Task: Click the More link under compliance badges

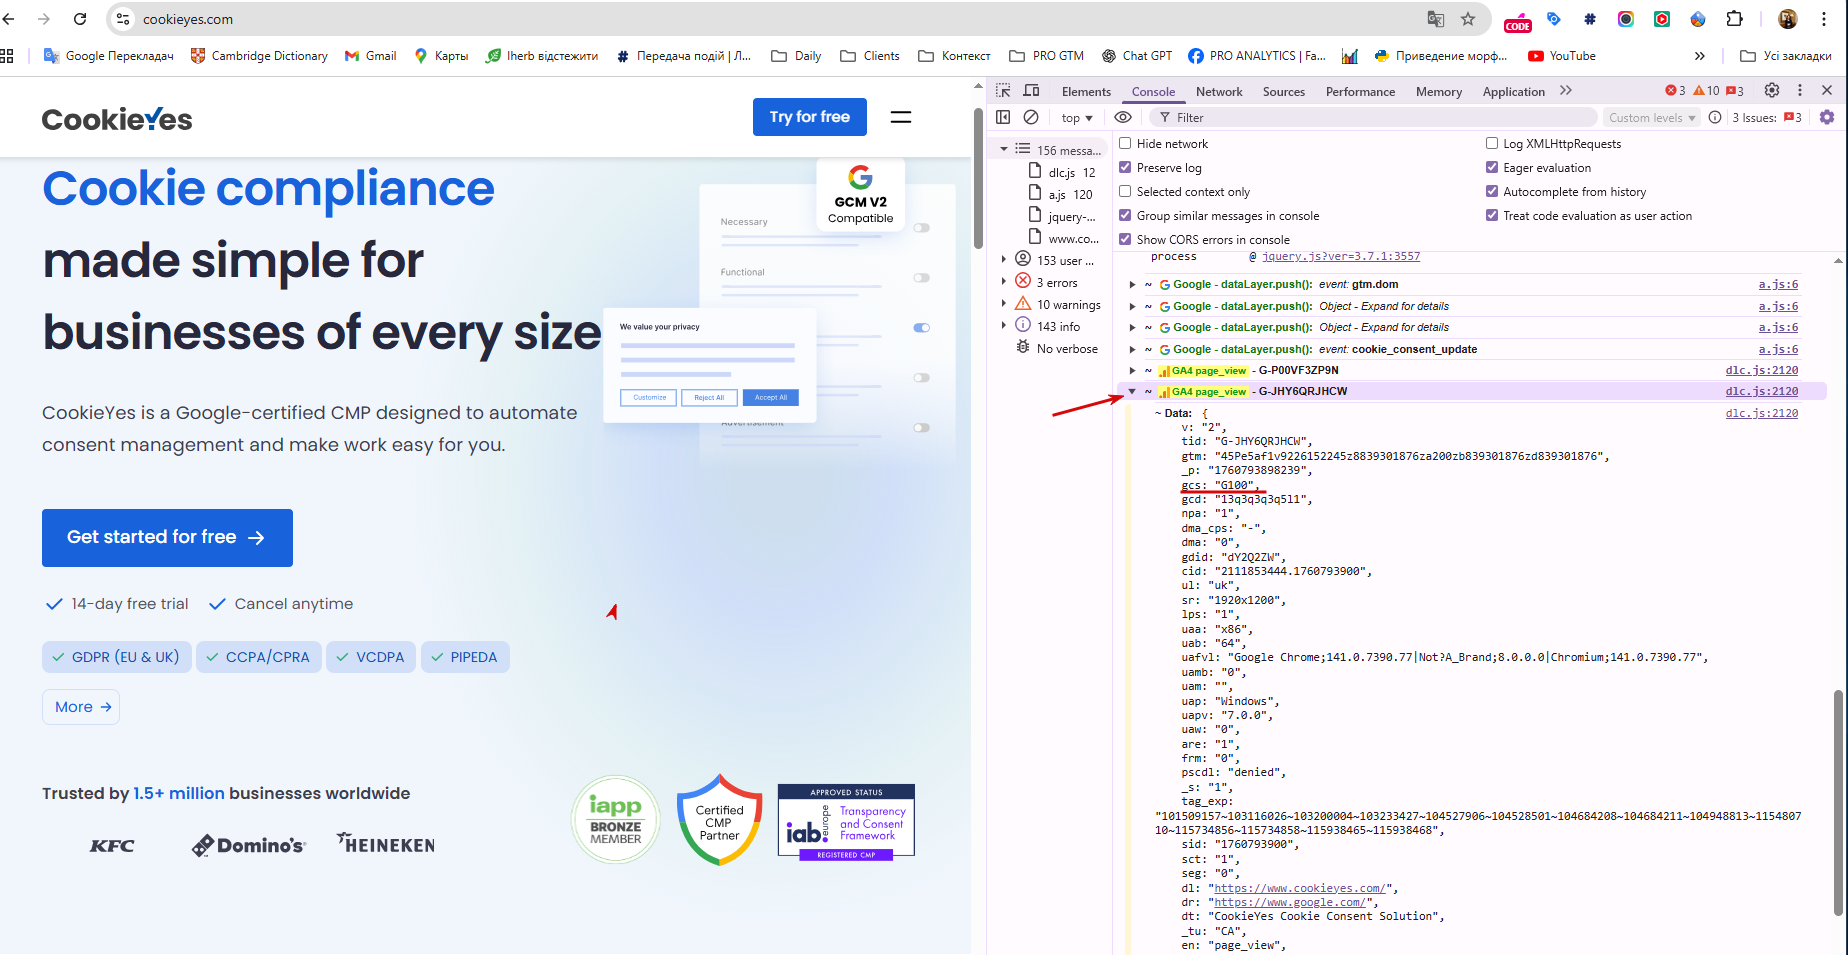Action: pyautogui.click(x=81, y=707)
